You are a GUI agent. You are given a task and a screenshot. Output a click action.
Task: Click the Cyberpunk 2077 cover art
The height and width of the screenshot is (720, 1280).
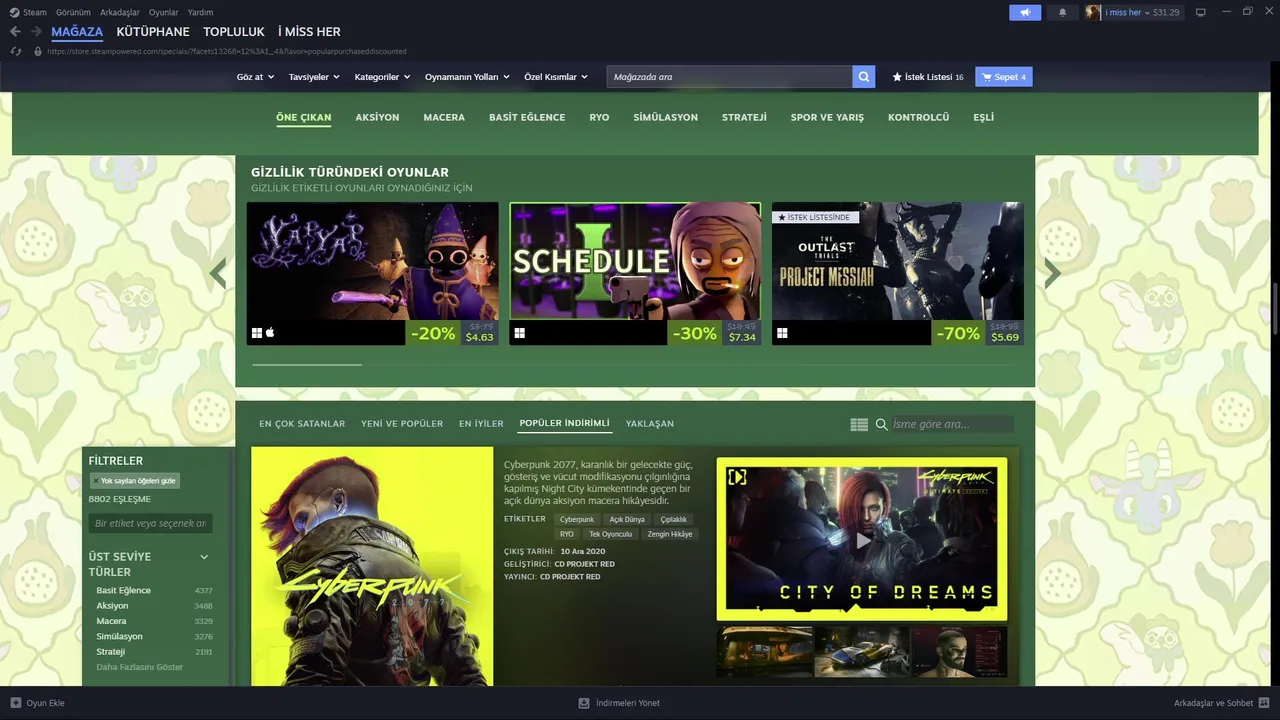(x=372, y=566)
